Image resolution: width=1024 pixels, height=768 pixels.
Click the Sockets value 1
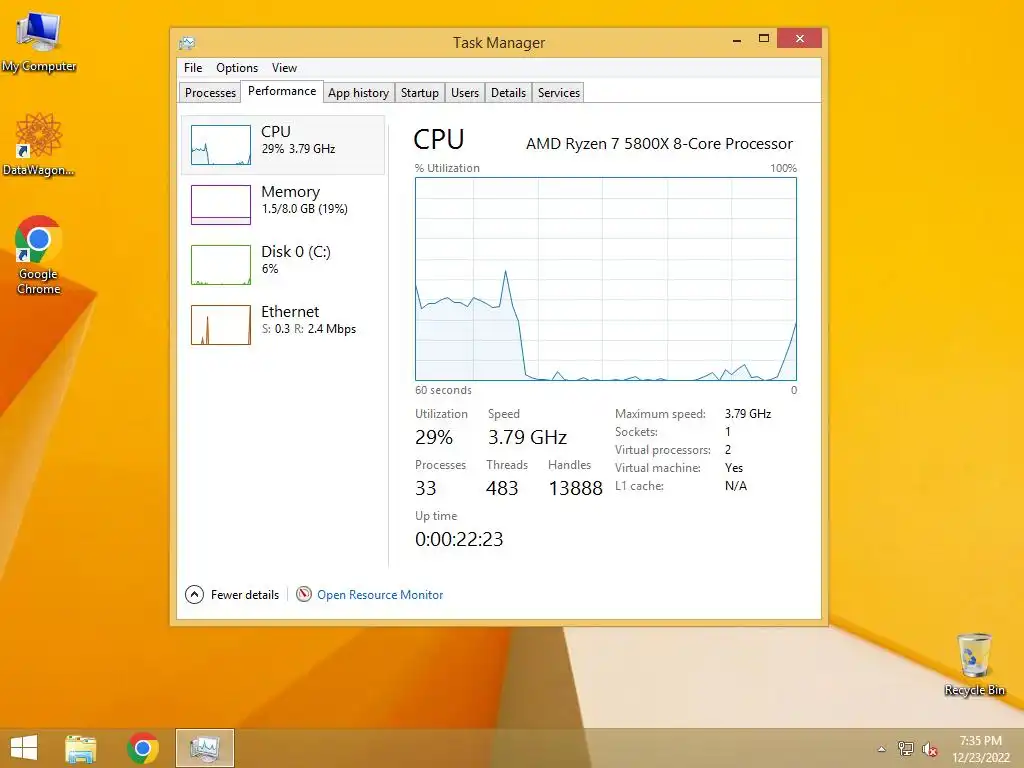coord(728,432)
